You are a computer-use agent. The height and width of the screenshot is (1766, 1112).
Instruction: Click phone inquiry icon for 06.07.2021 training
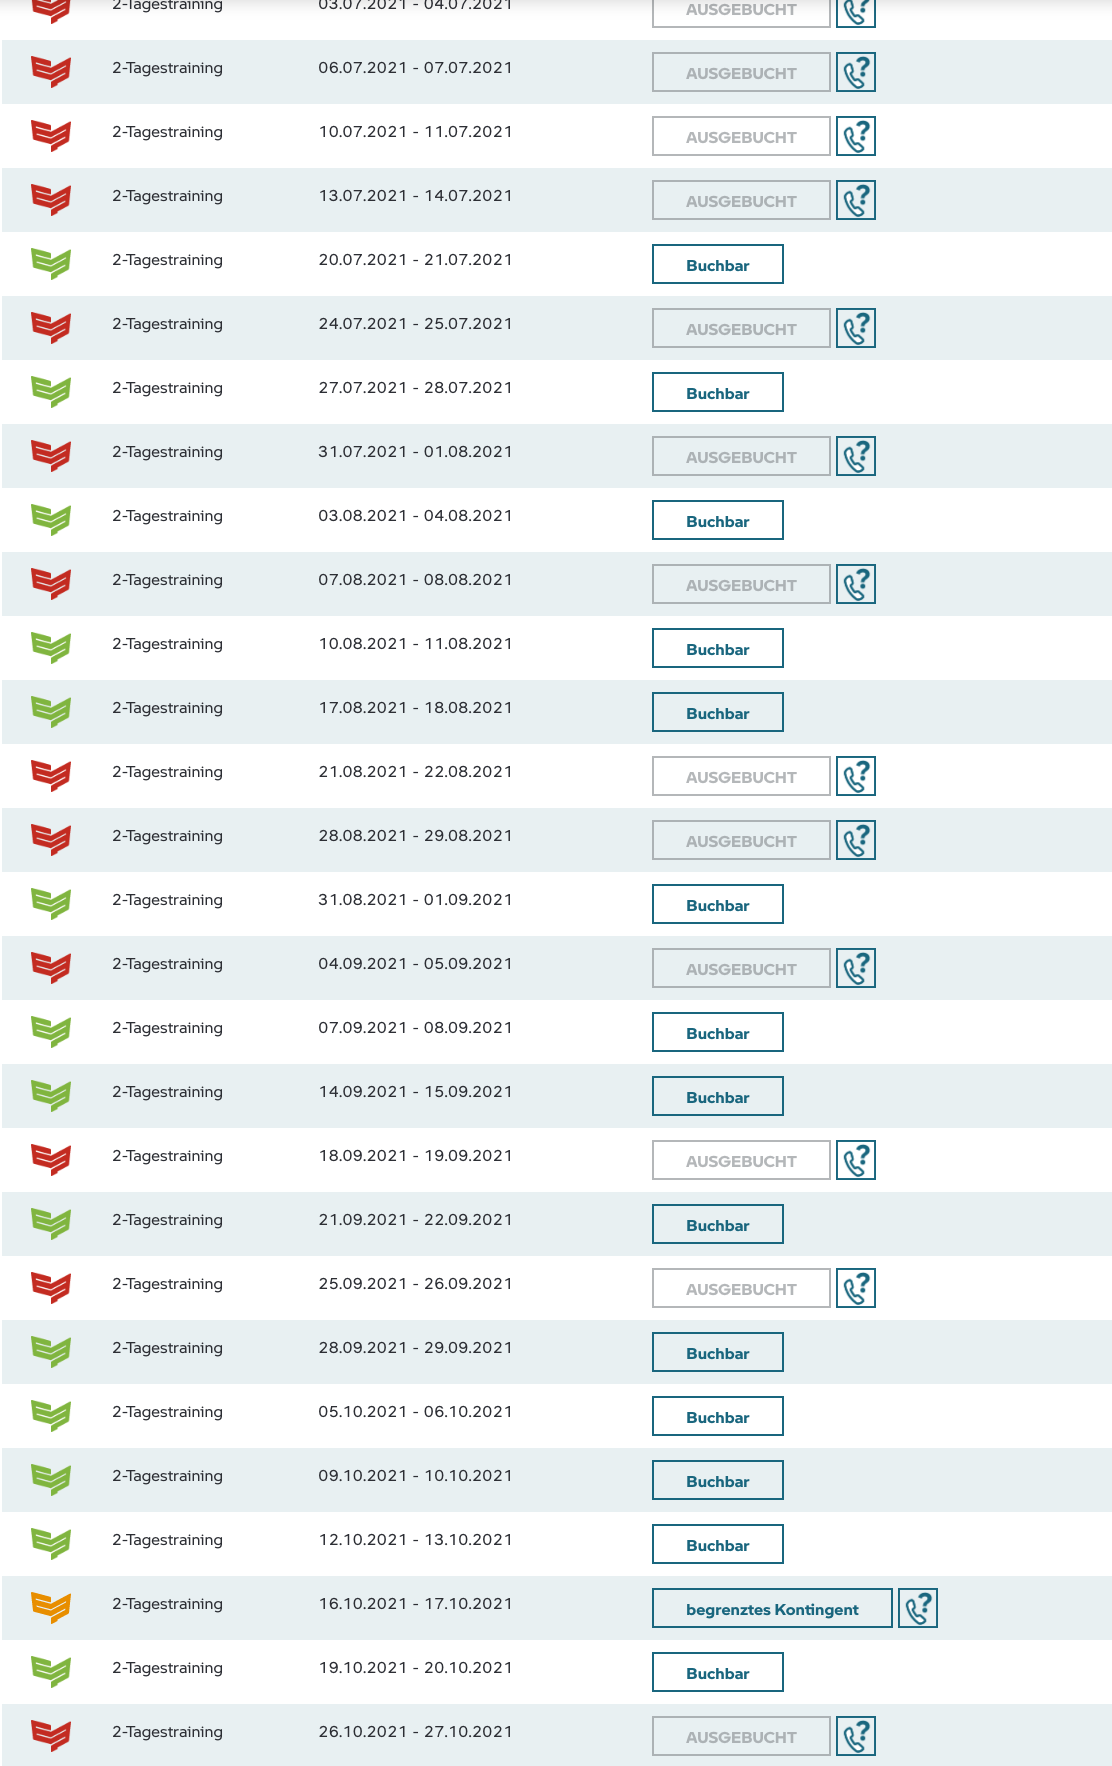[x=856, y=72]
